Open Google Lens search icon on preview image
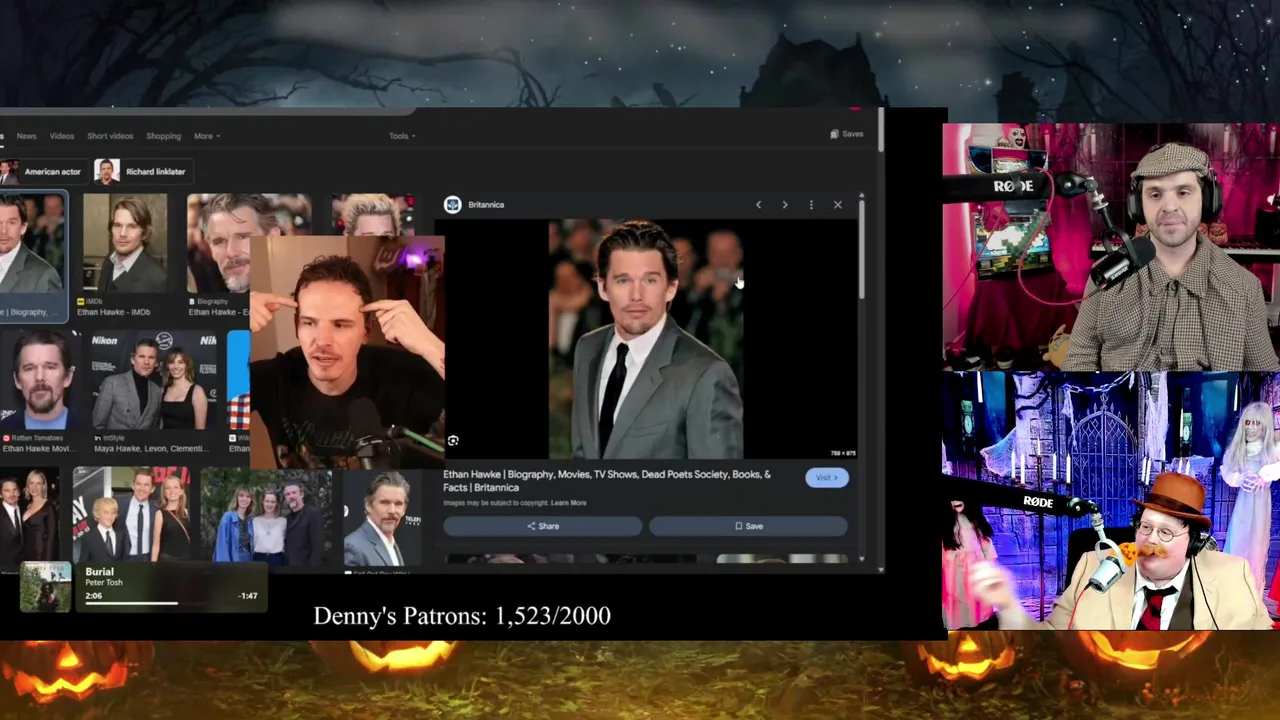 pos(453,441)
